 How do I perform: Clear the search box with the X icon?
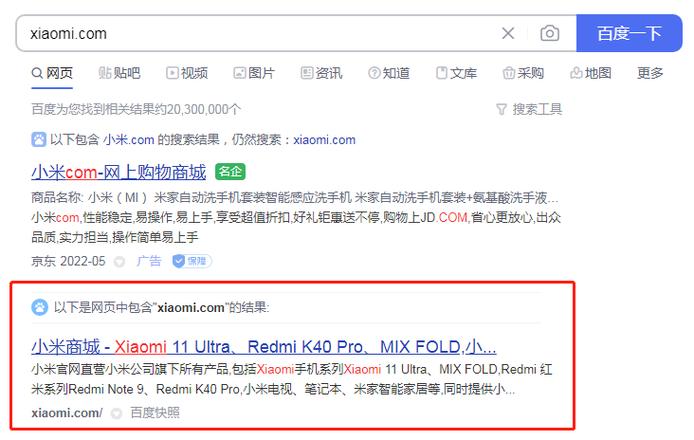508,33
